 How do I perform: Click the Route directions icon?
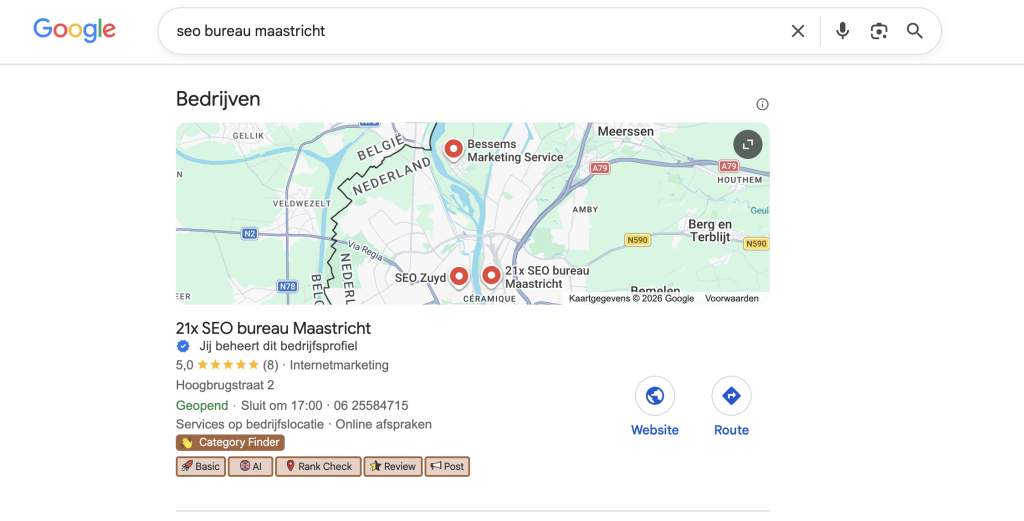coord(731,396)
